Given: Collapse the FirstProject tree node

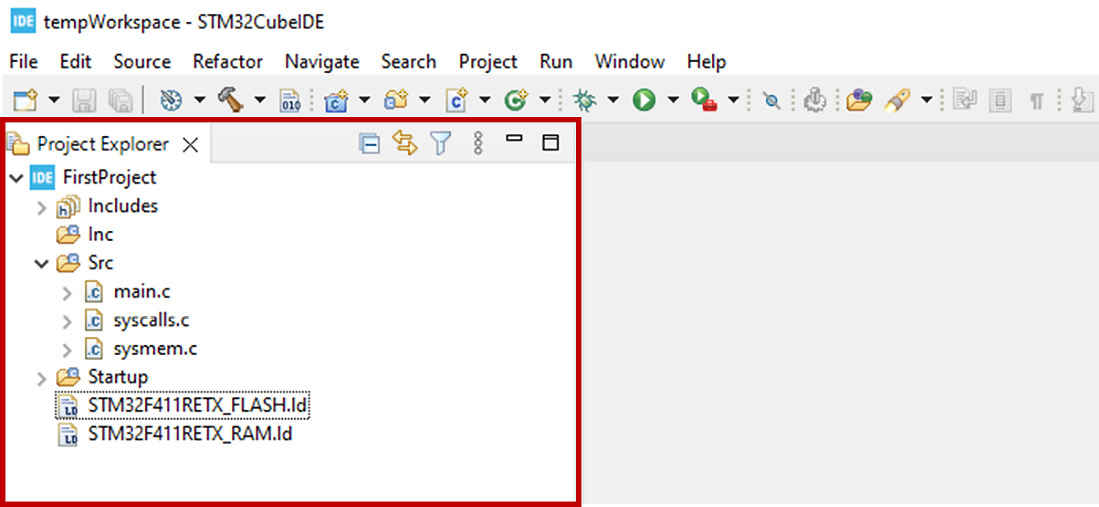Looking at the screenshot, I should coord(15,178).
